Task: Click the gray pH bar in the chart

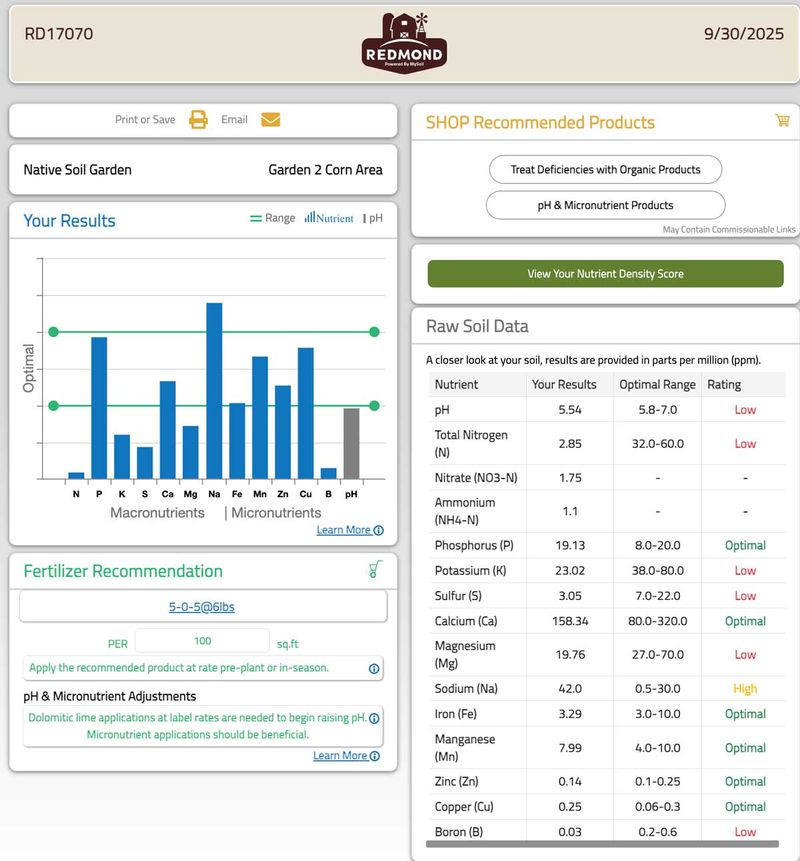Action: 351,443
